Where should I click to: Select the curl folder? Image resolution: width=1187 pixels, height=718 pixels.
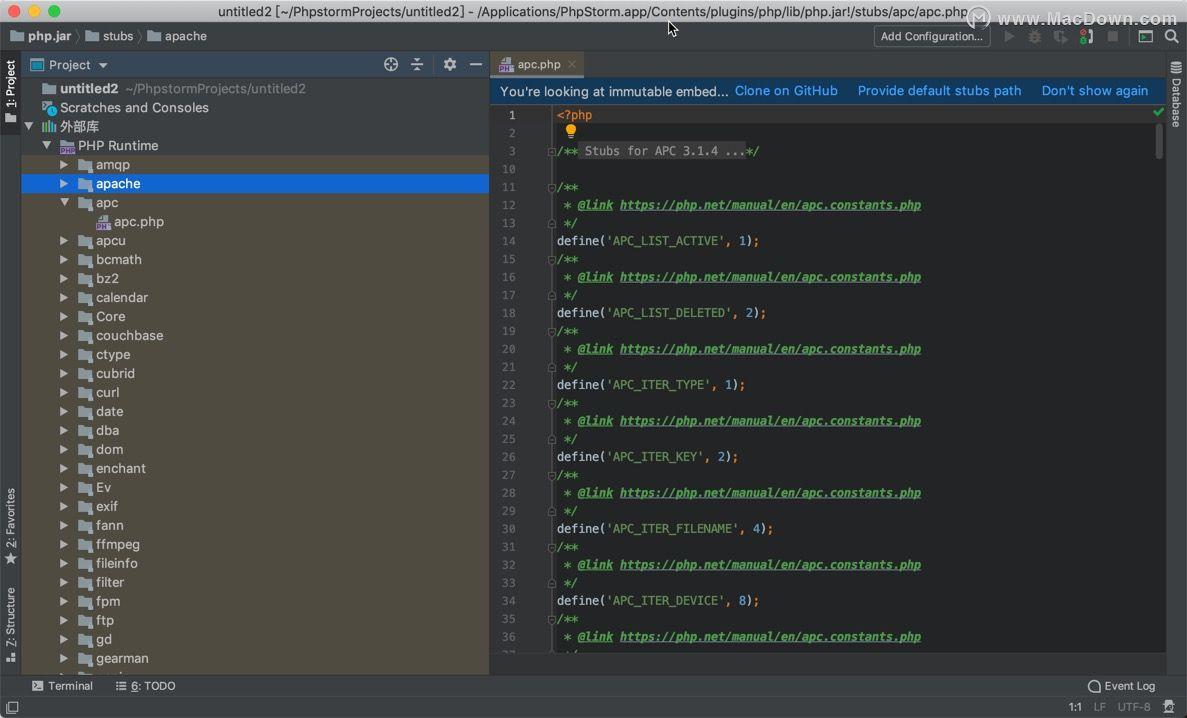click(107, 392)
